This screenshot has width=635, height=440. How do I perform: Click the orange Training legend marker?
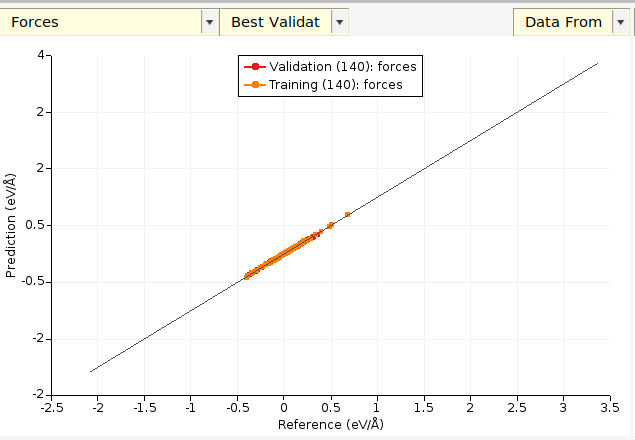pyautogui.click(x=254, y=85)
